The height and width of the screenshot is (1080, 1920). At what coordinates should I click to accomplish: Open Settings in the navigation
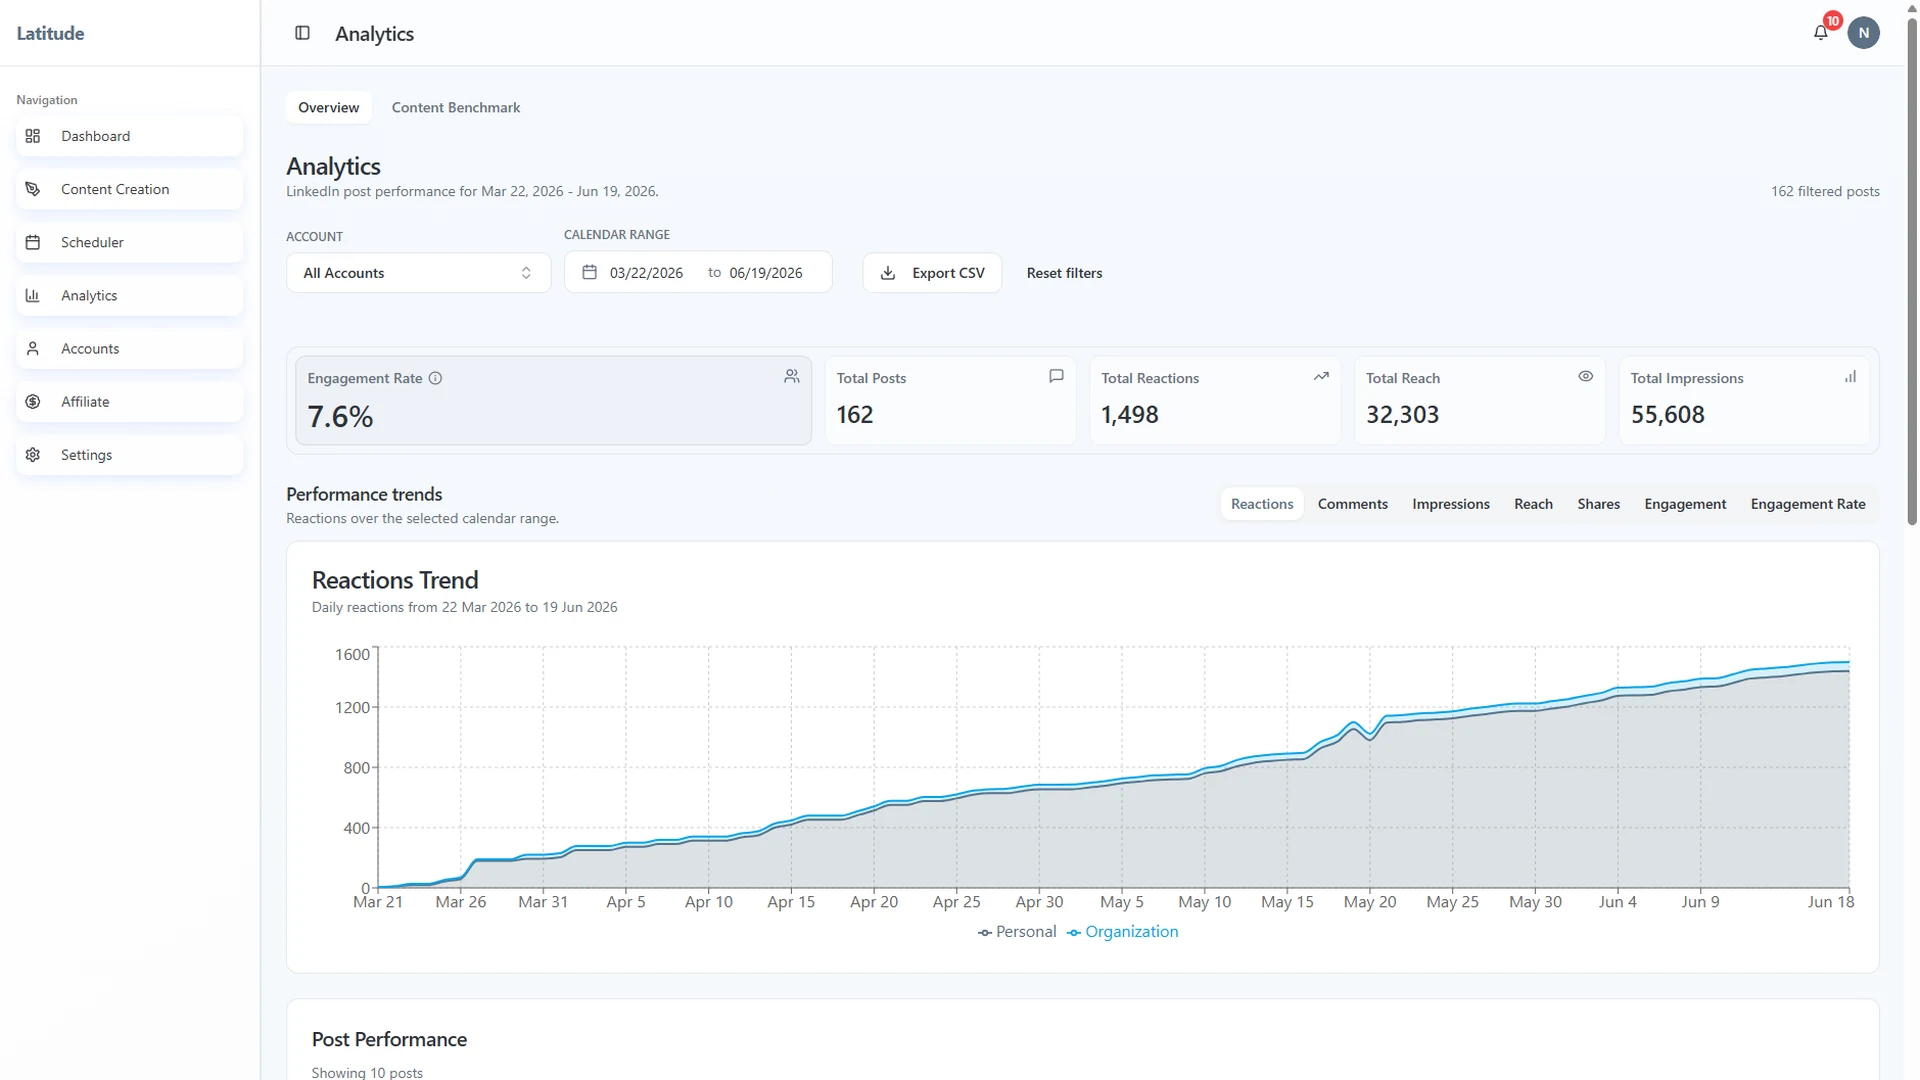click(129, 454)
